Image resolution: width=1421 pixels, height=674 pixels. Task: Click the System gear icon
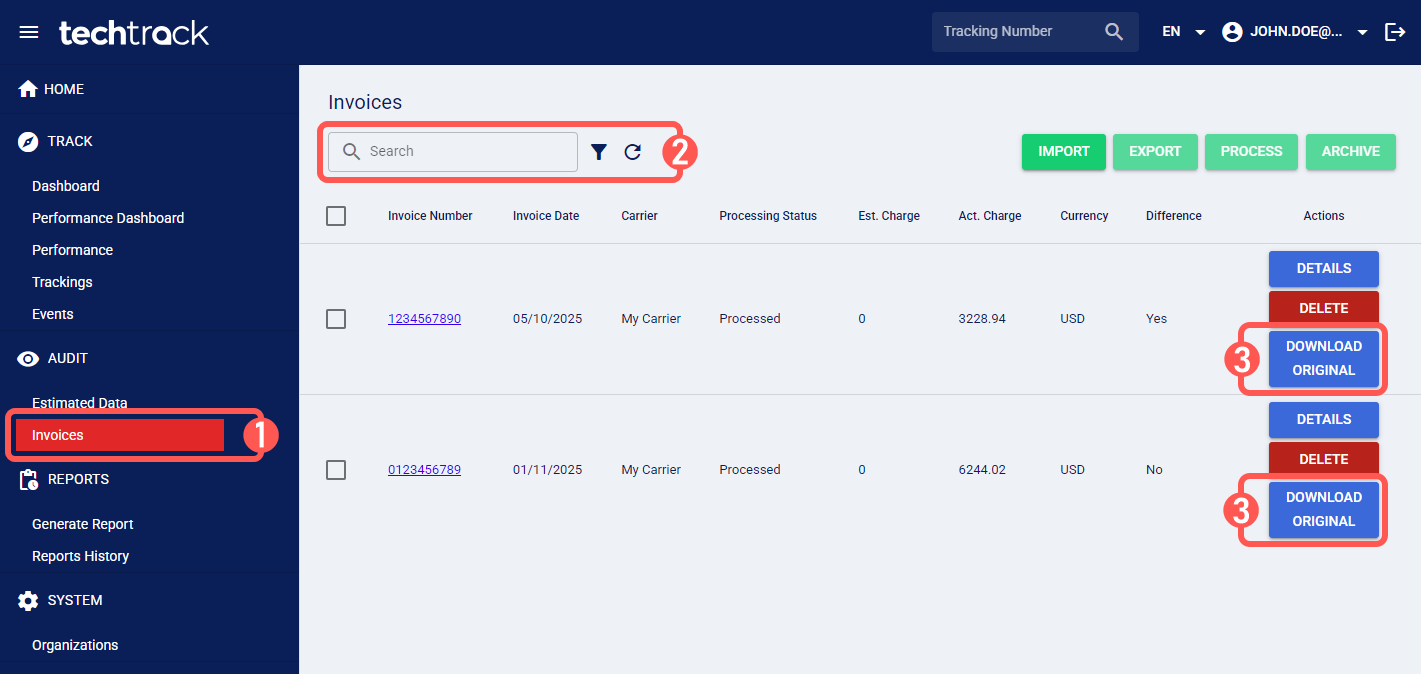[x=28, y=601]
